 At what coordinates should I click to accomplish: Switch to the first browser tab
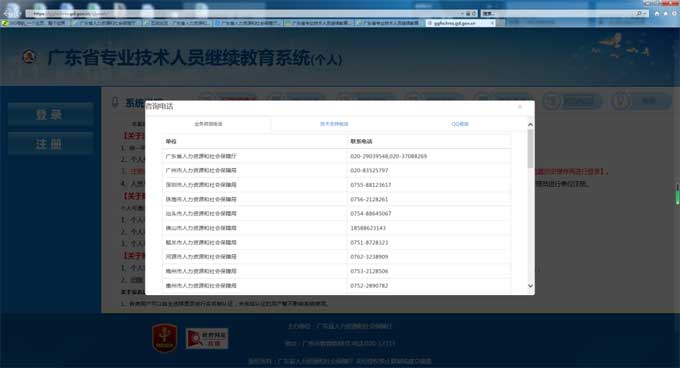pos(36,23)
